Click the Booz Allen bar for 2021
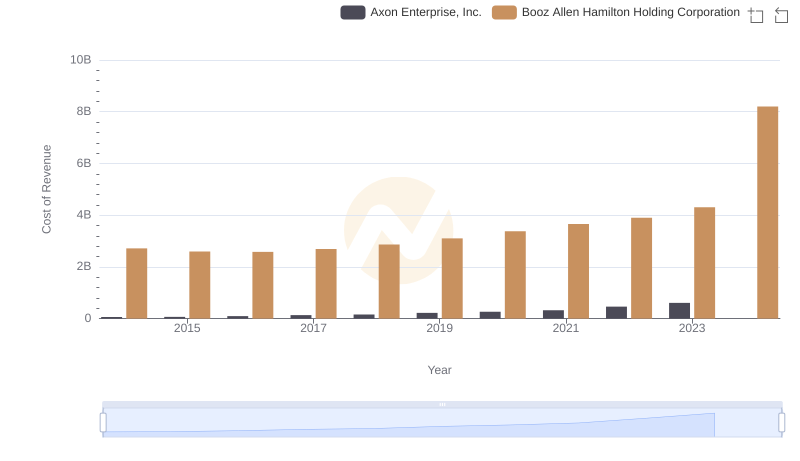 click(x=578, y=271)
